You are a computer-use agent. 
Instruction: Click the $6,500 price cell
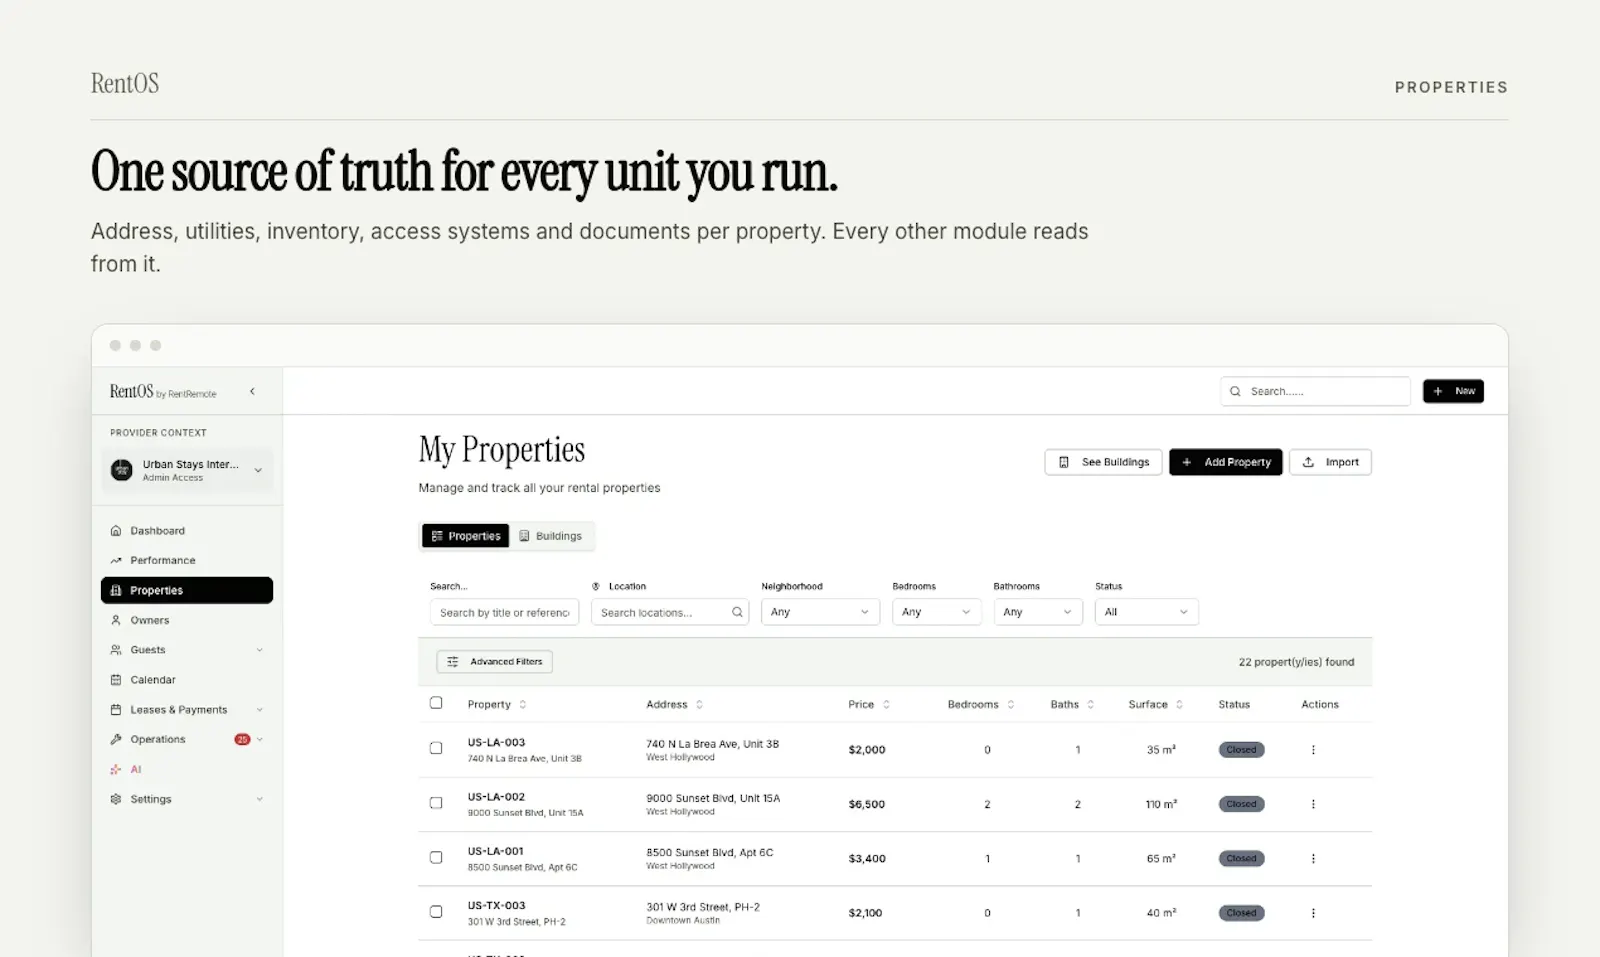866,804
